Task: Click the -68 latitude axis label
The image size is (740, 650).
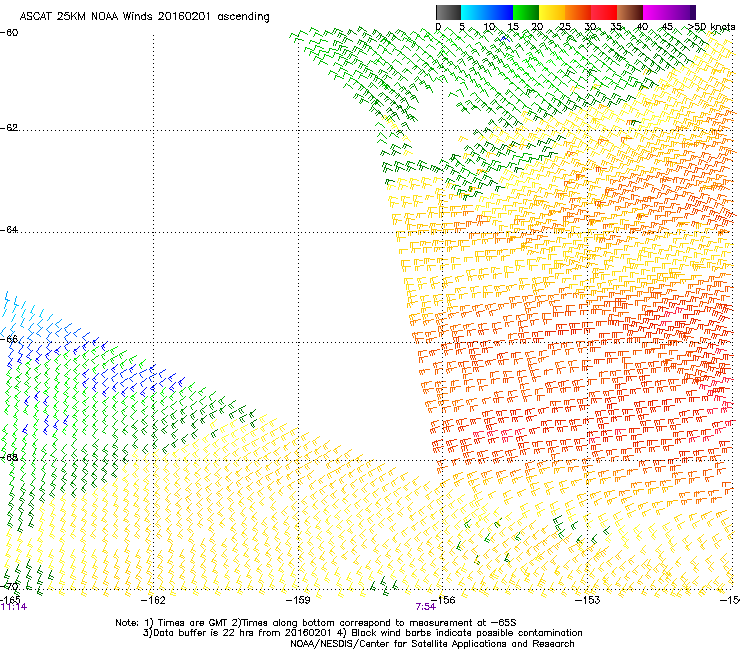Action: point(9,457)
